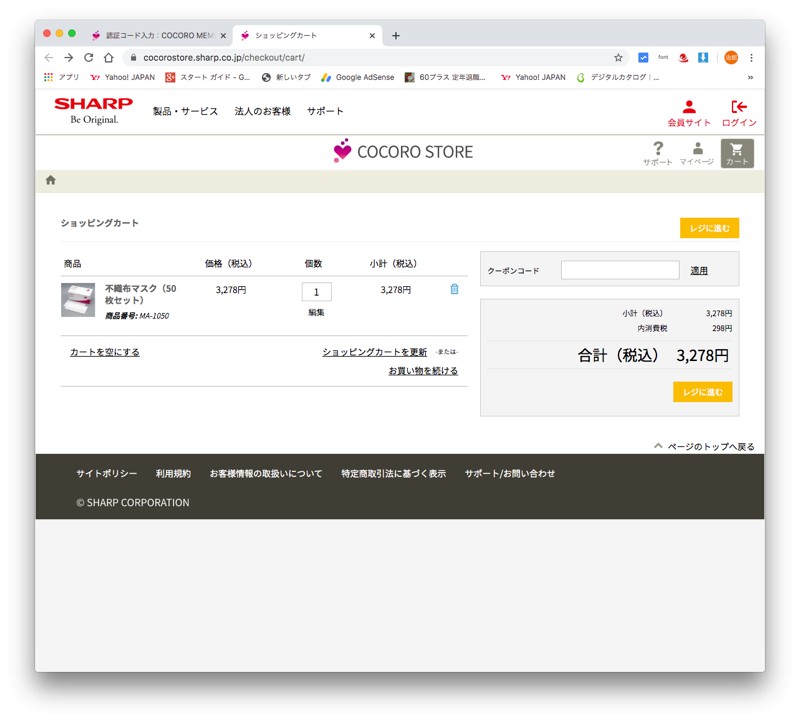Image resolution: width=800 pixels, height=722 pixels.
Task: Expand the hidden bookmarks overflow chevron
Action: [750, 77]
